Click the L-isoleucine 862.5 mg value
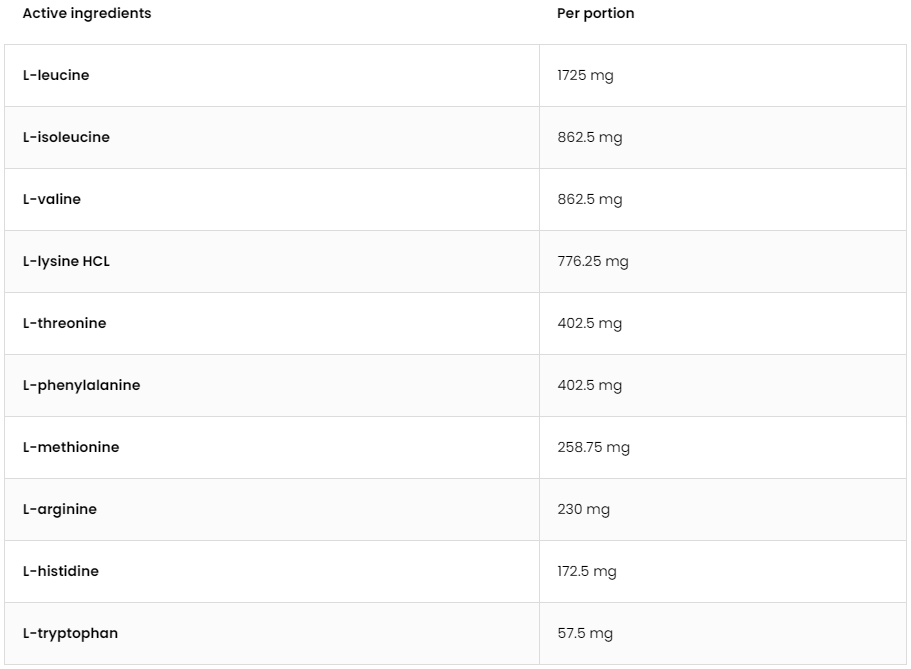The width and height of the screenshot is (911, 669). pyautogui.click(x=589, y=138)
